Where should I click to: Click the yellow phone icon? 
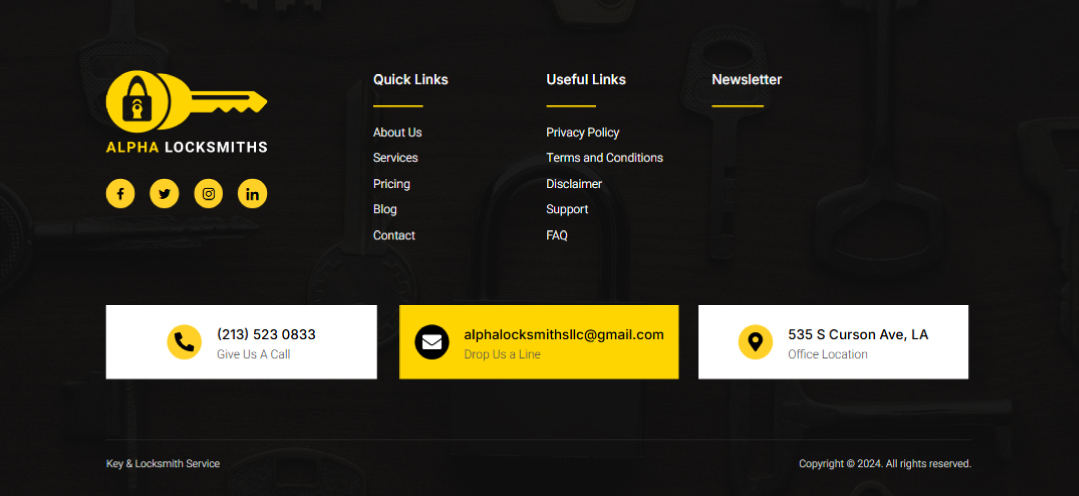[184, 342]
